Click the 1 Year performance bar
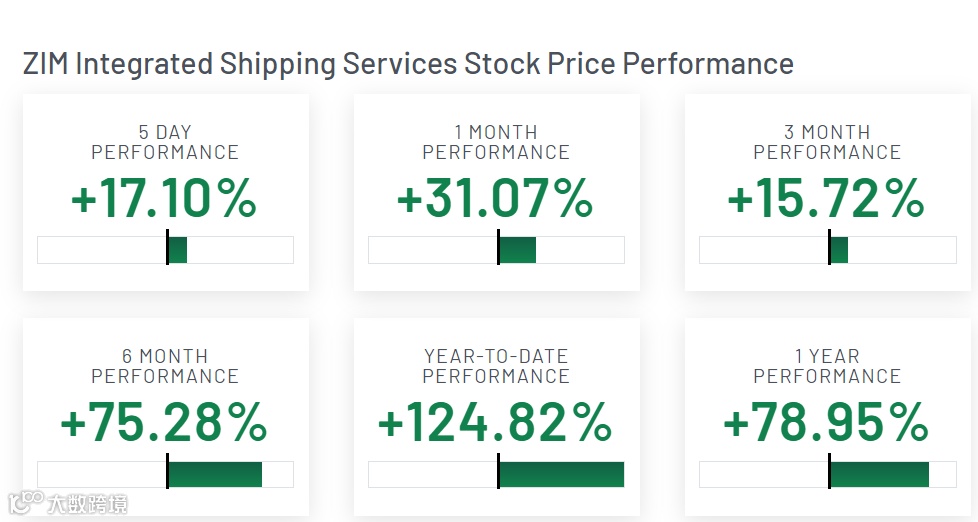This screenshot has width=978, height=522. (x=827, y=474)
